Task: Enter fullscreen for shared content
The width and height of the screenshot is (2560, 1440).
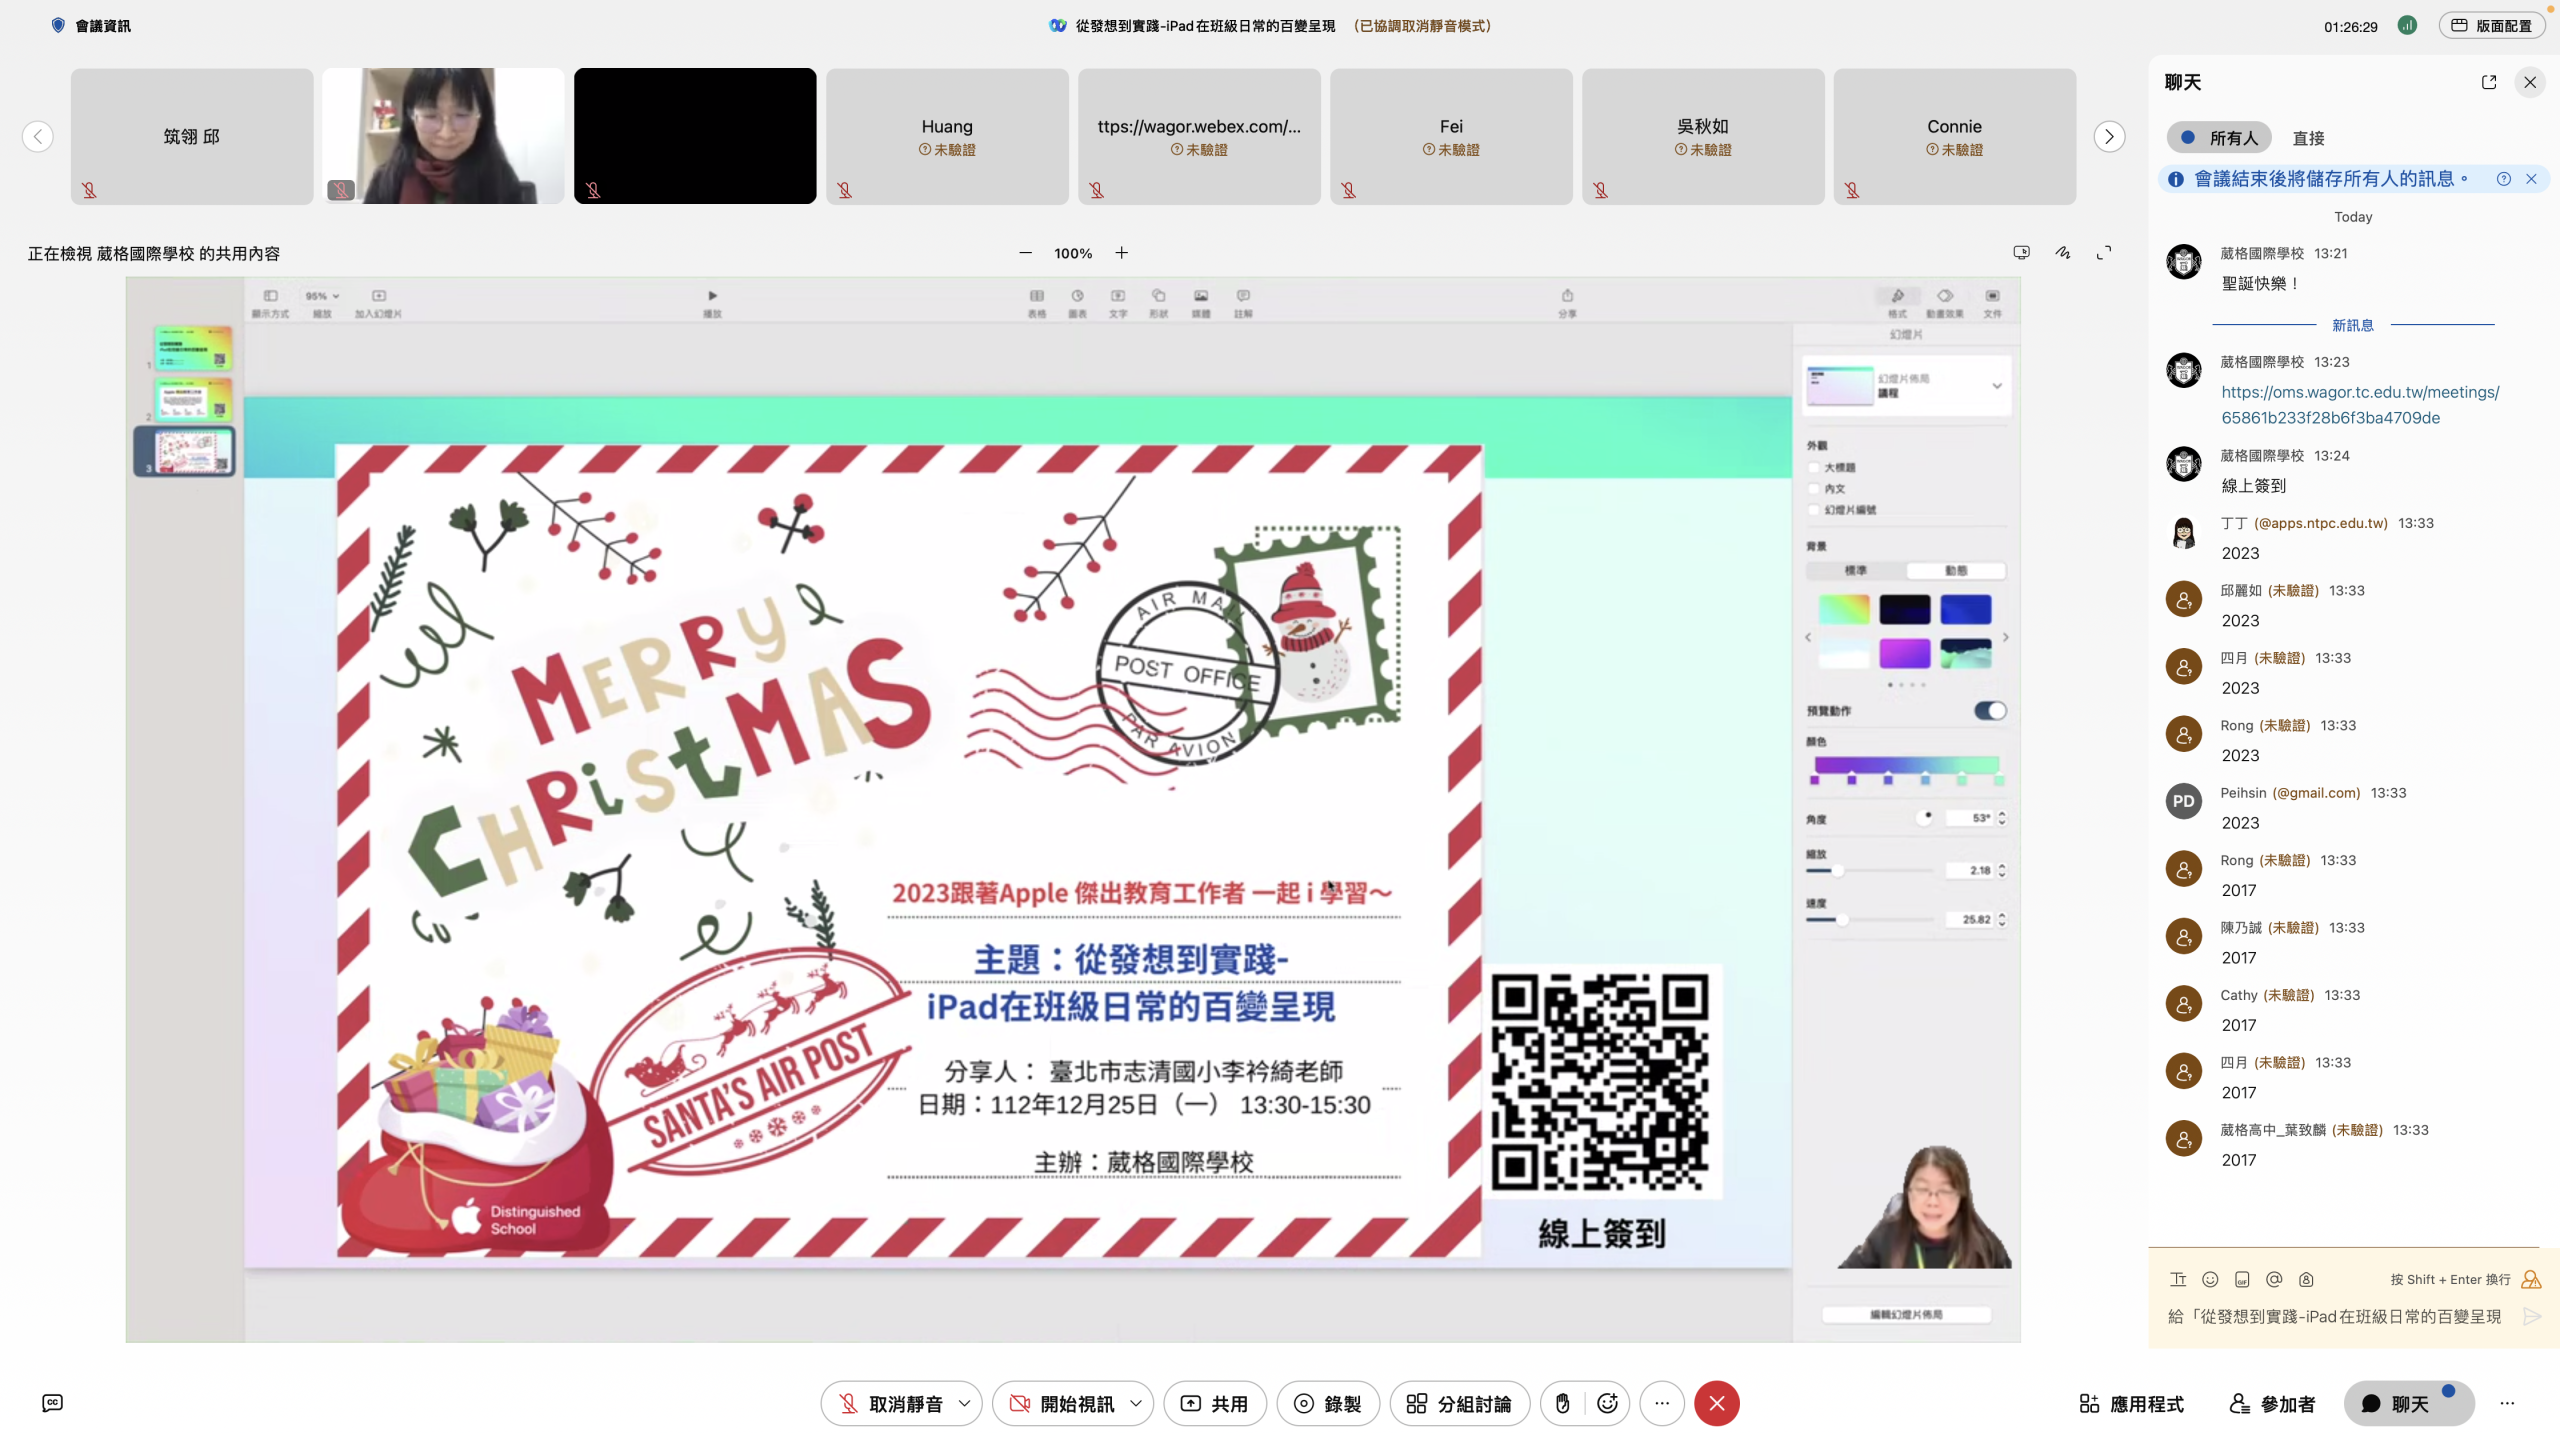Action: click(2104, 253)
